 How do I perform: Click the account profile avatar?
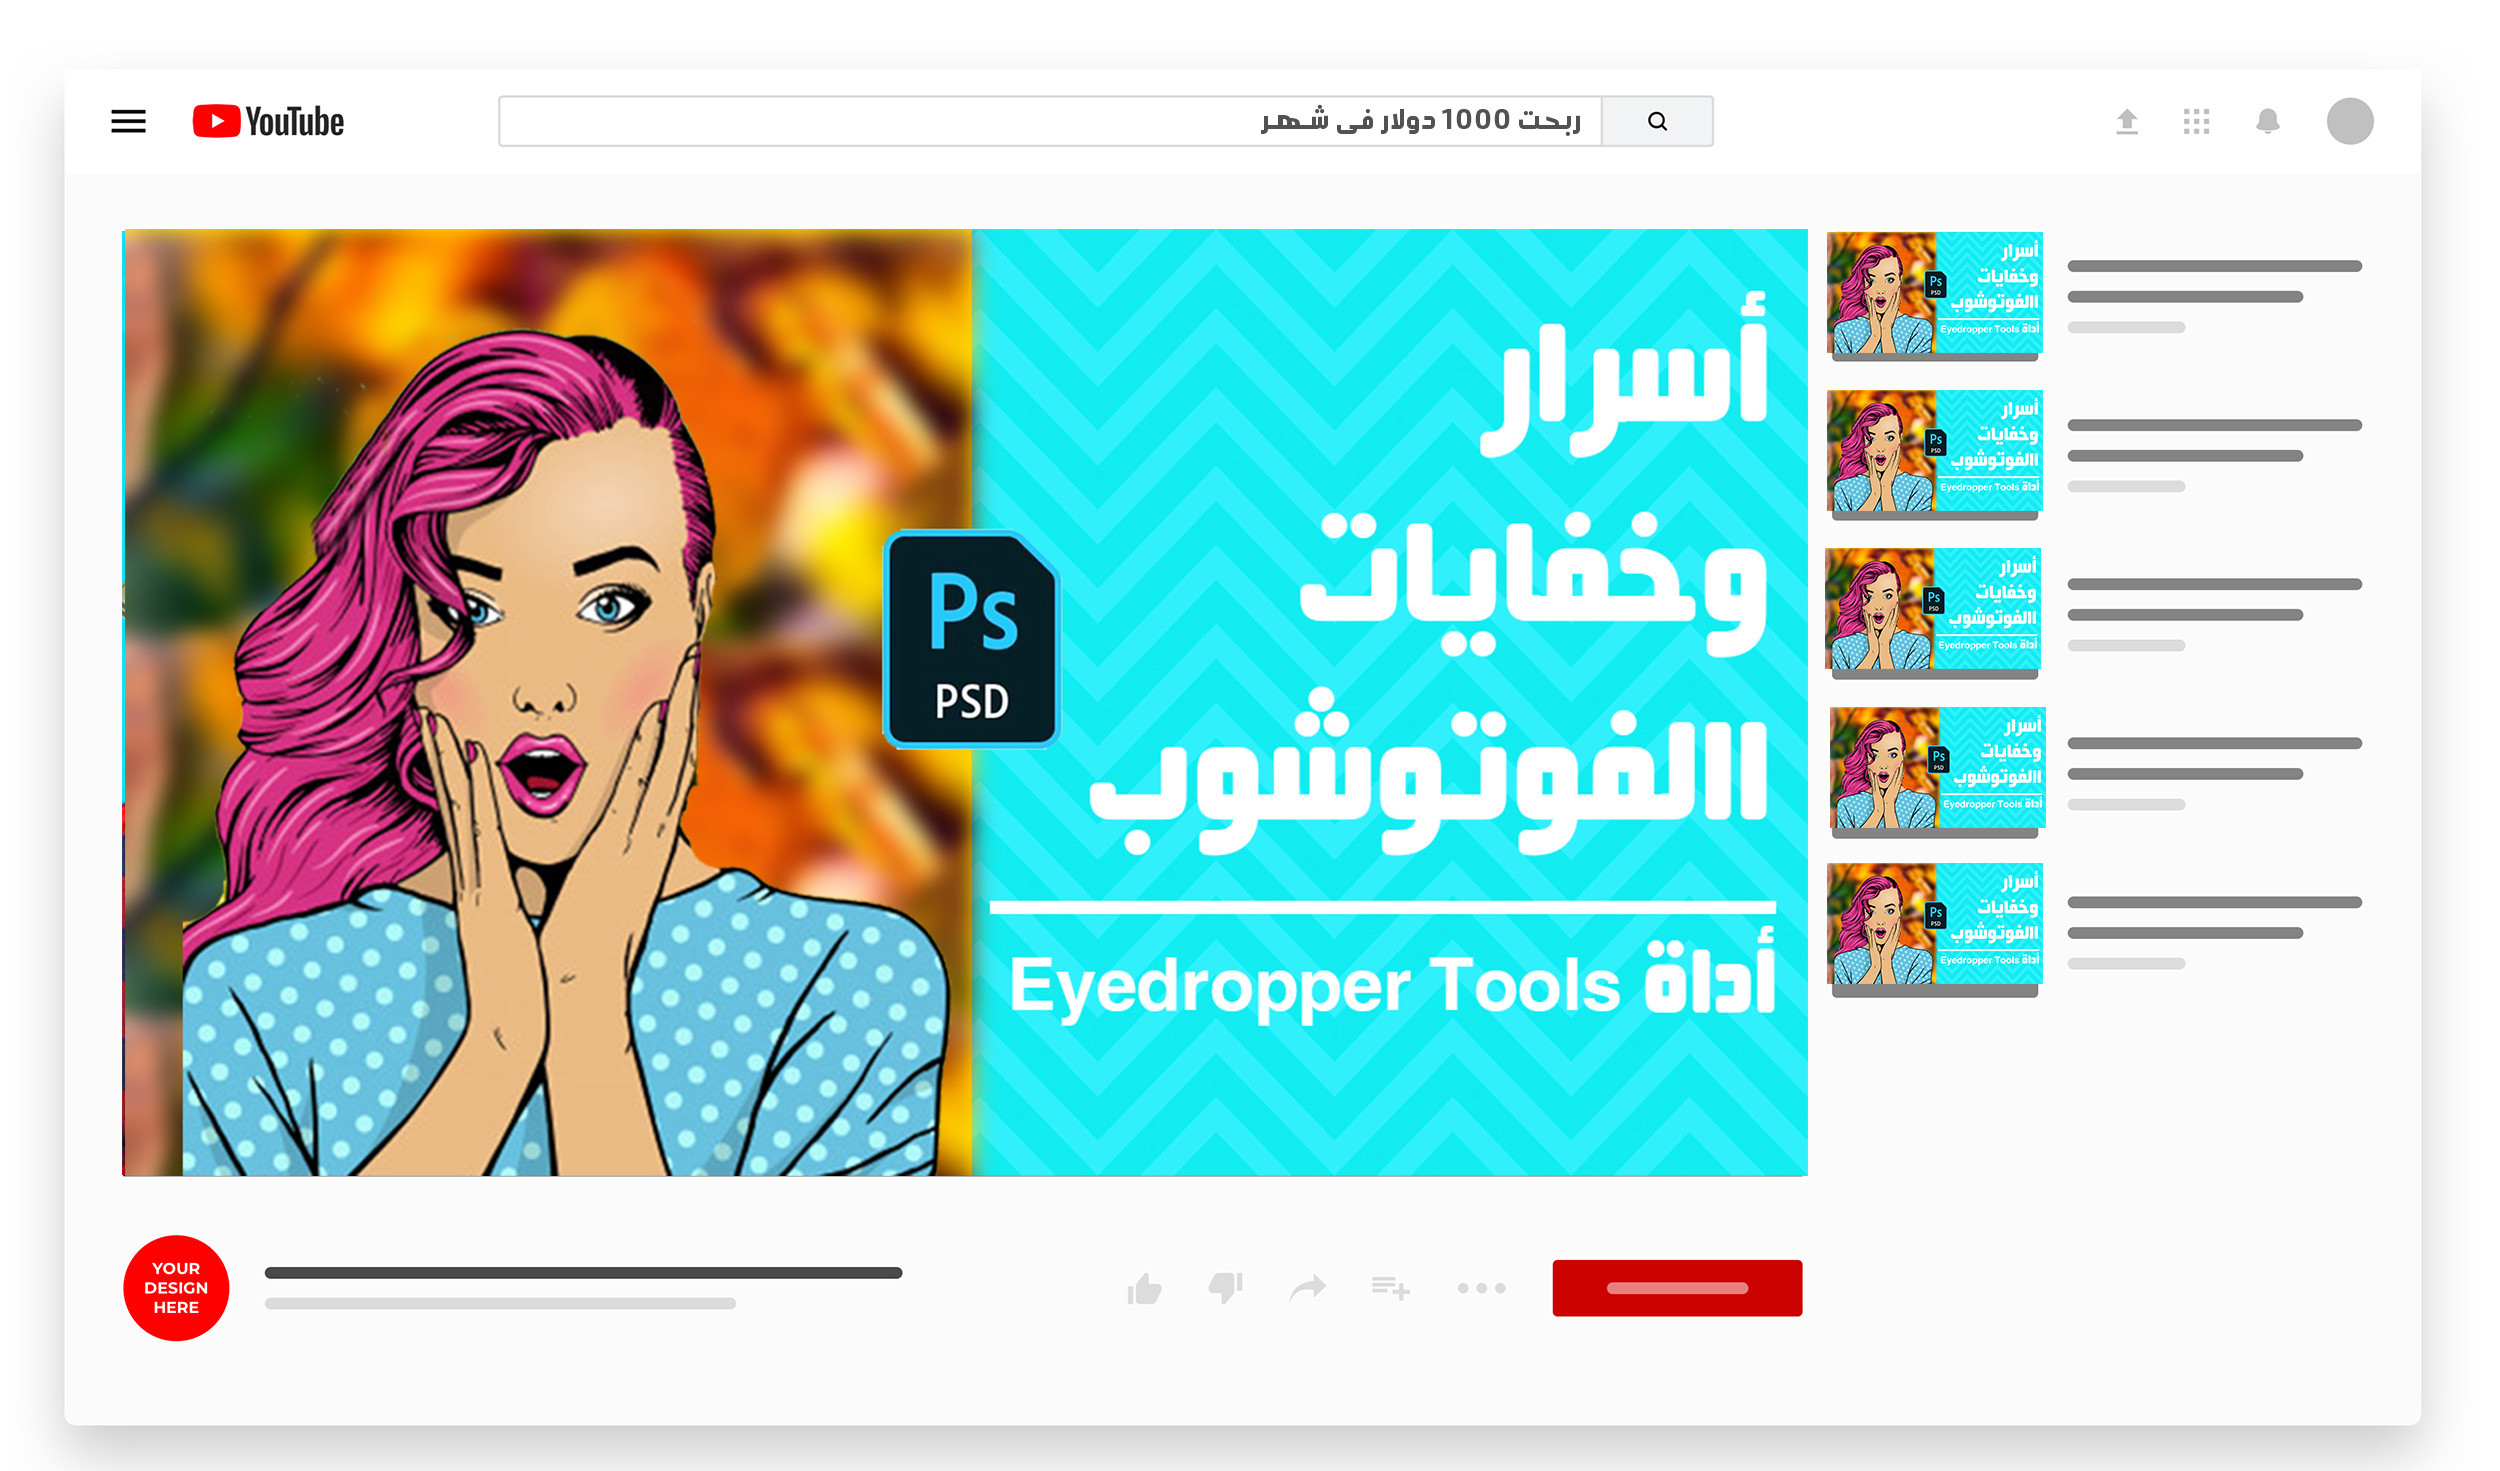(x=2350, y=121)
